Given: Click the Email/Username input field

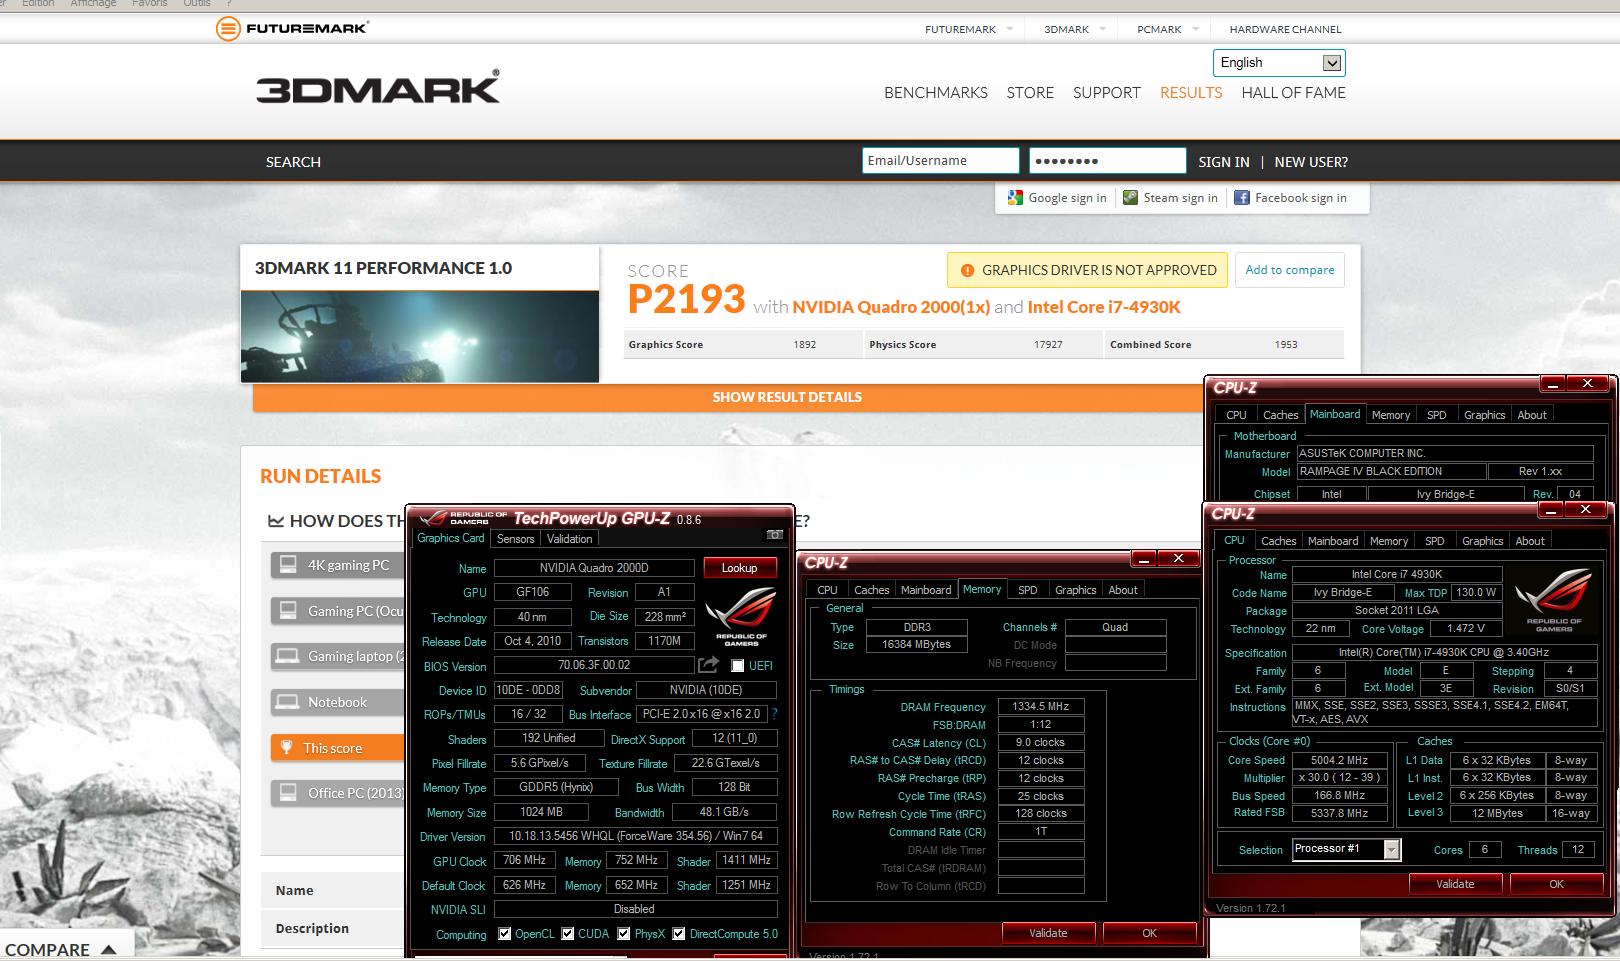Looking at the screenshot, I should click(x=940, y=161).
